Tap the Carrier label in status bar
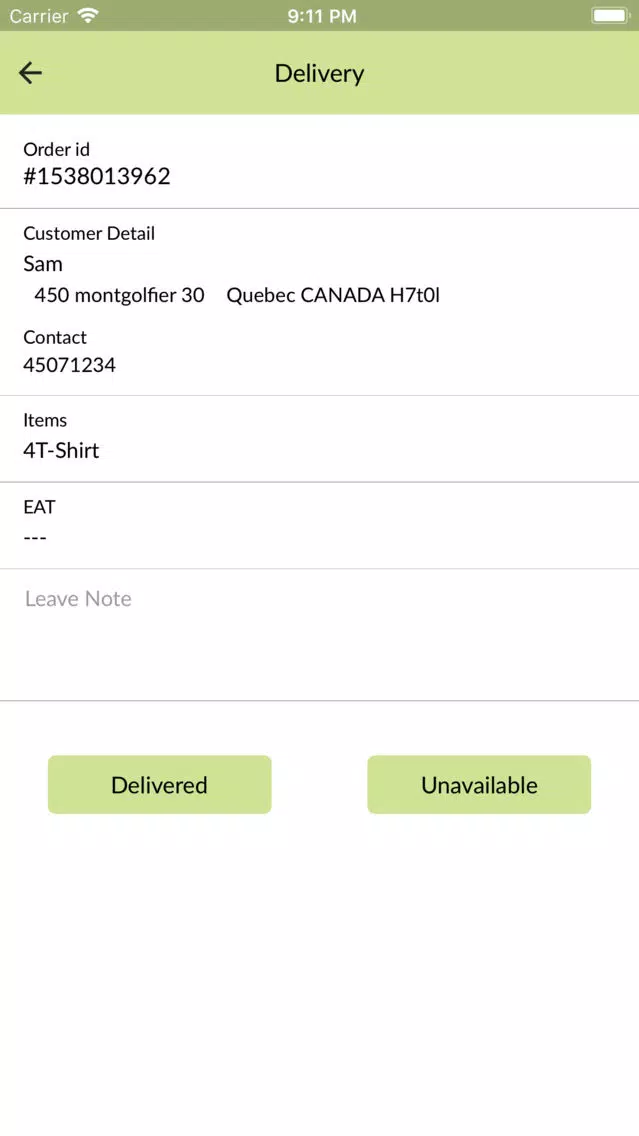 click(x=39, y=15)
